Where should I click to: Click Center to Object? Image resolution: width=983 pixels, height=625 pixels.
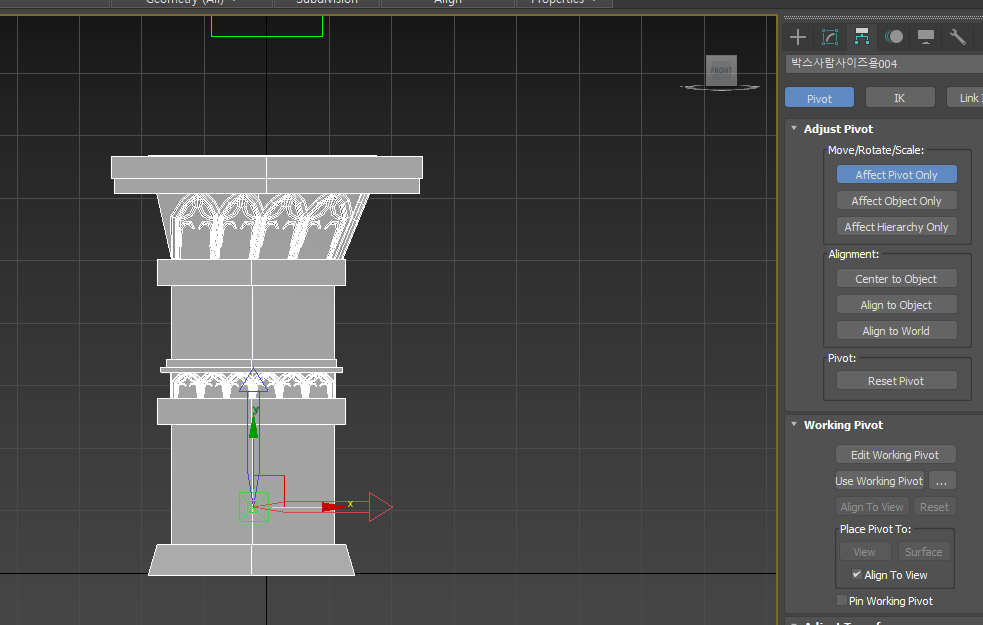896,278
